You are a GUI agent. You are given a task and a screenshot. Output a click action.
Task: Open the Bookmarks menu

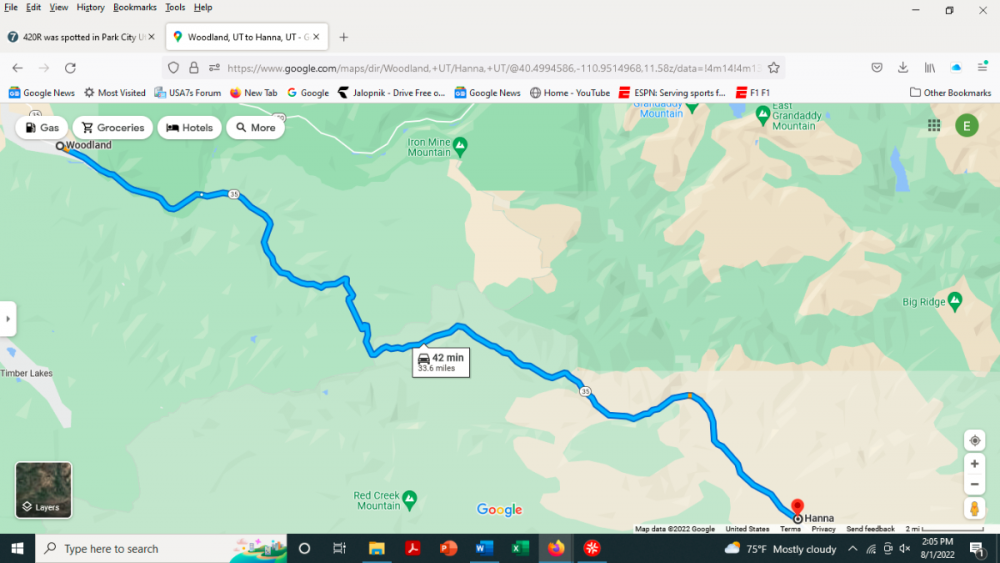coord(135,7)
